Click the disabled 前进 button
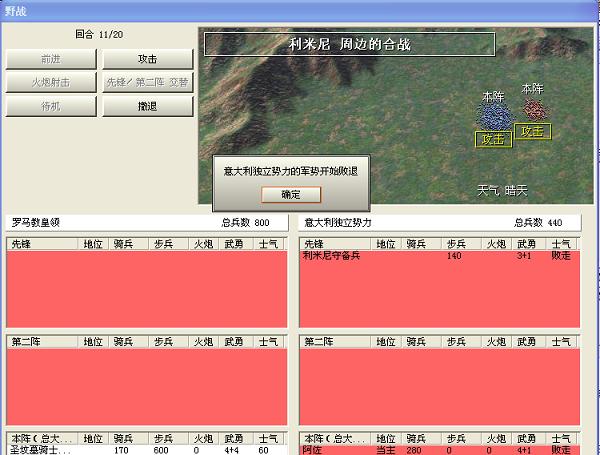This screenshot has width=600, height=455. (x=51, y=59)
